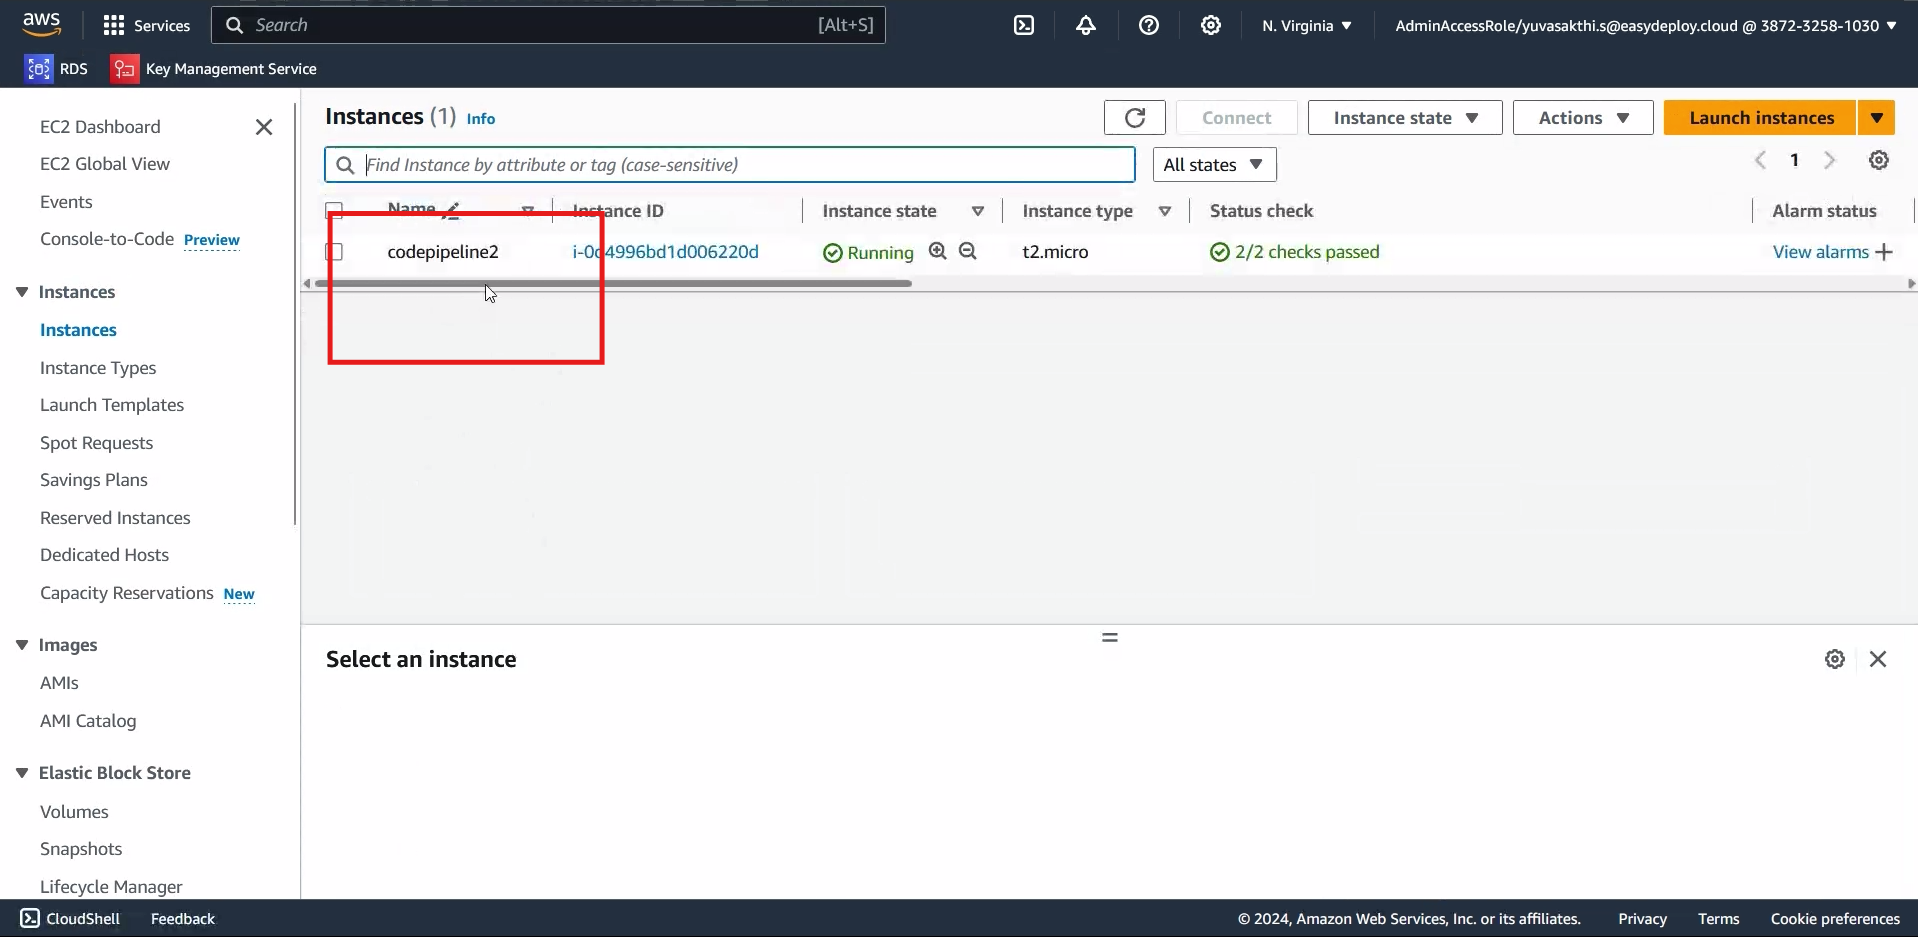Open the table preferences gear icon
Image resolution: width=1918 pixels, height=937 pixels.
(x=1879, y=160)
